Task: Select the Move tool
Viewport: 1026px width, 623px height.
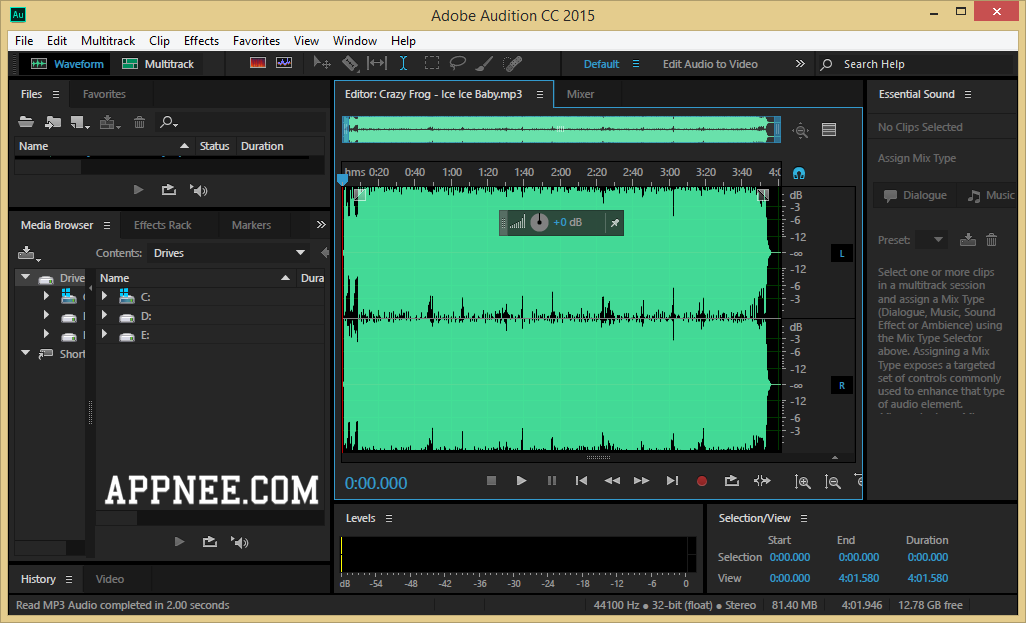Action: point(321,63)
